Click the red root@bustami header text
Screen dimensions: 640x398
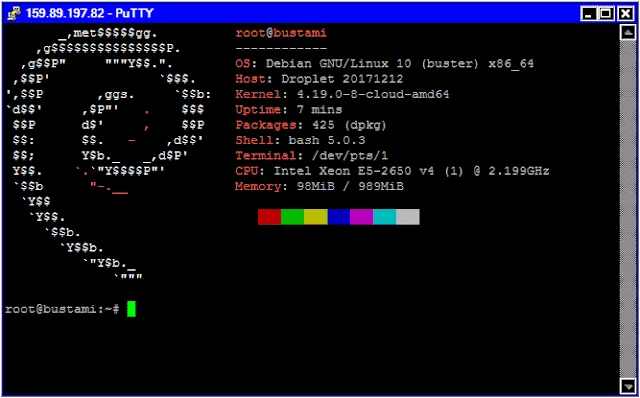[281, 33]
